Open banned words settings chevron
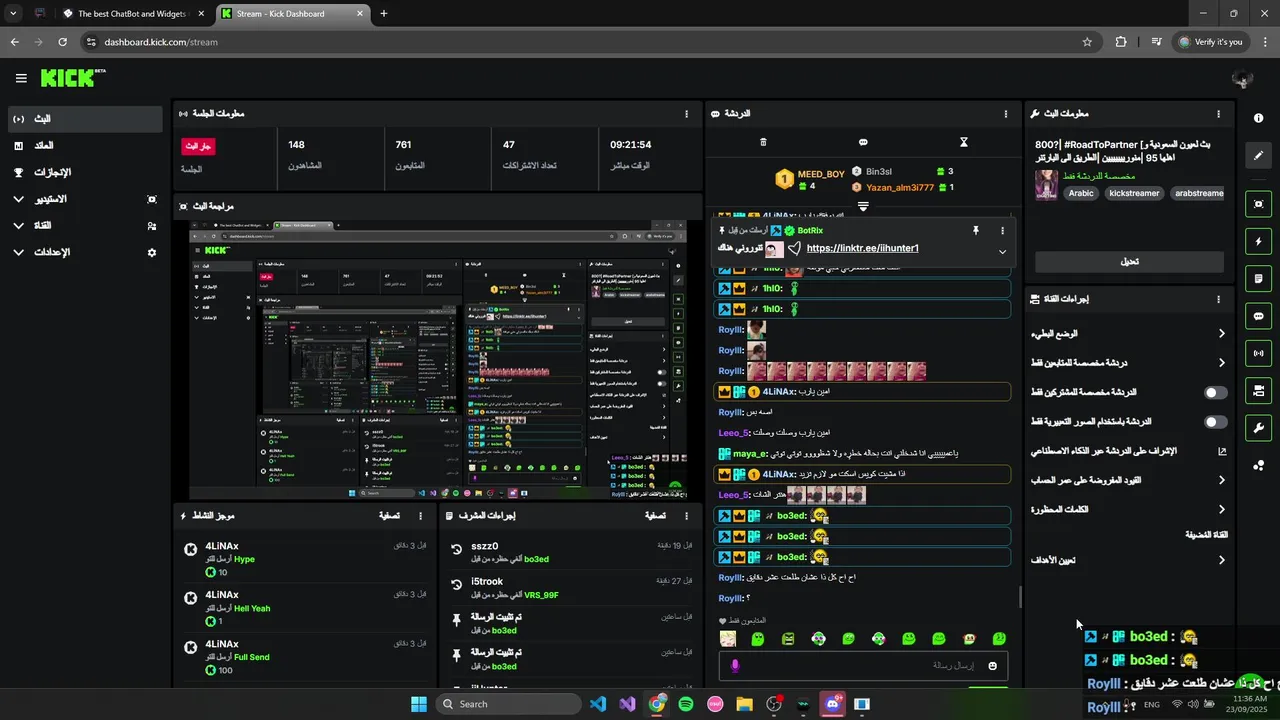Viewport: 1280px width, 720px height. [1221, 510]
